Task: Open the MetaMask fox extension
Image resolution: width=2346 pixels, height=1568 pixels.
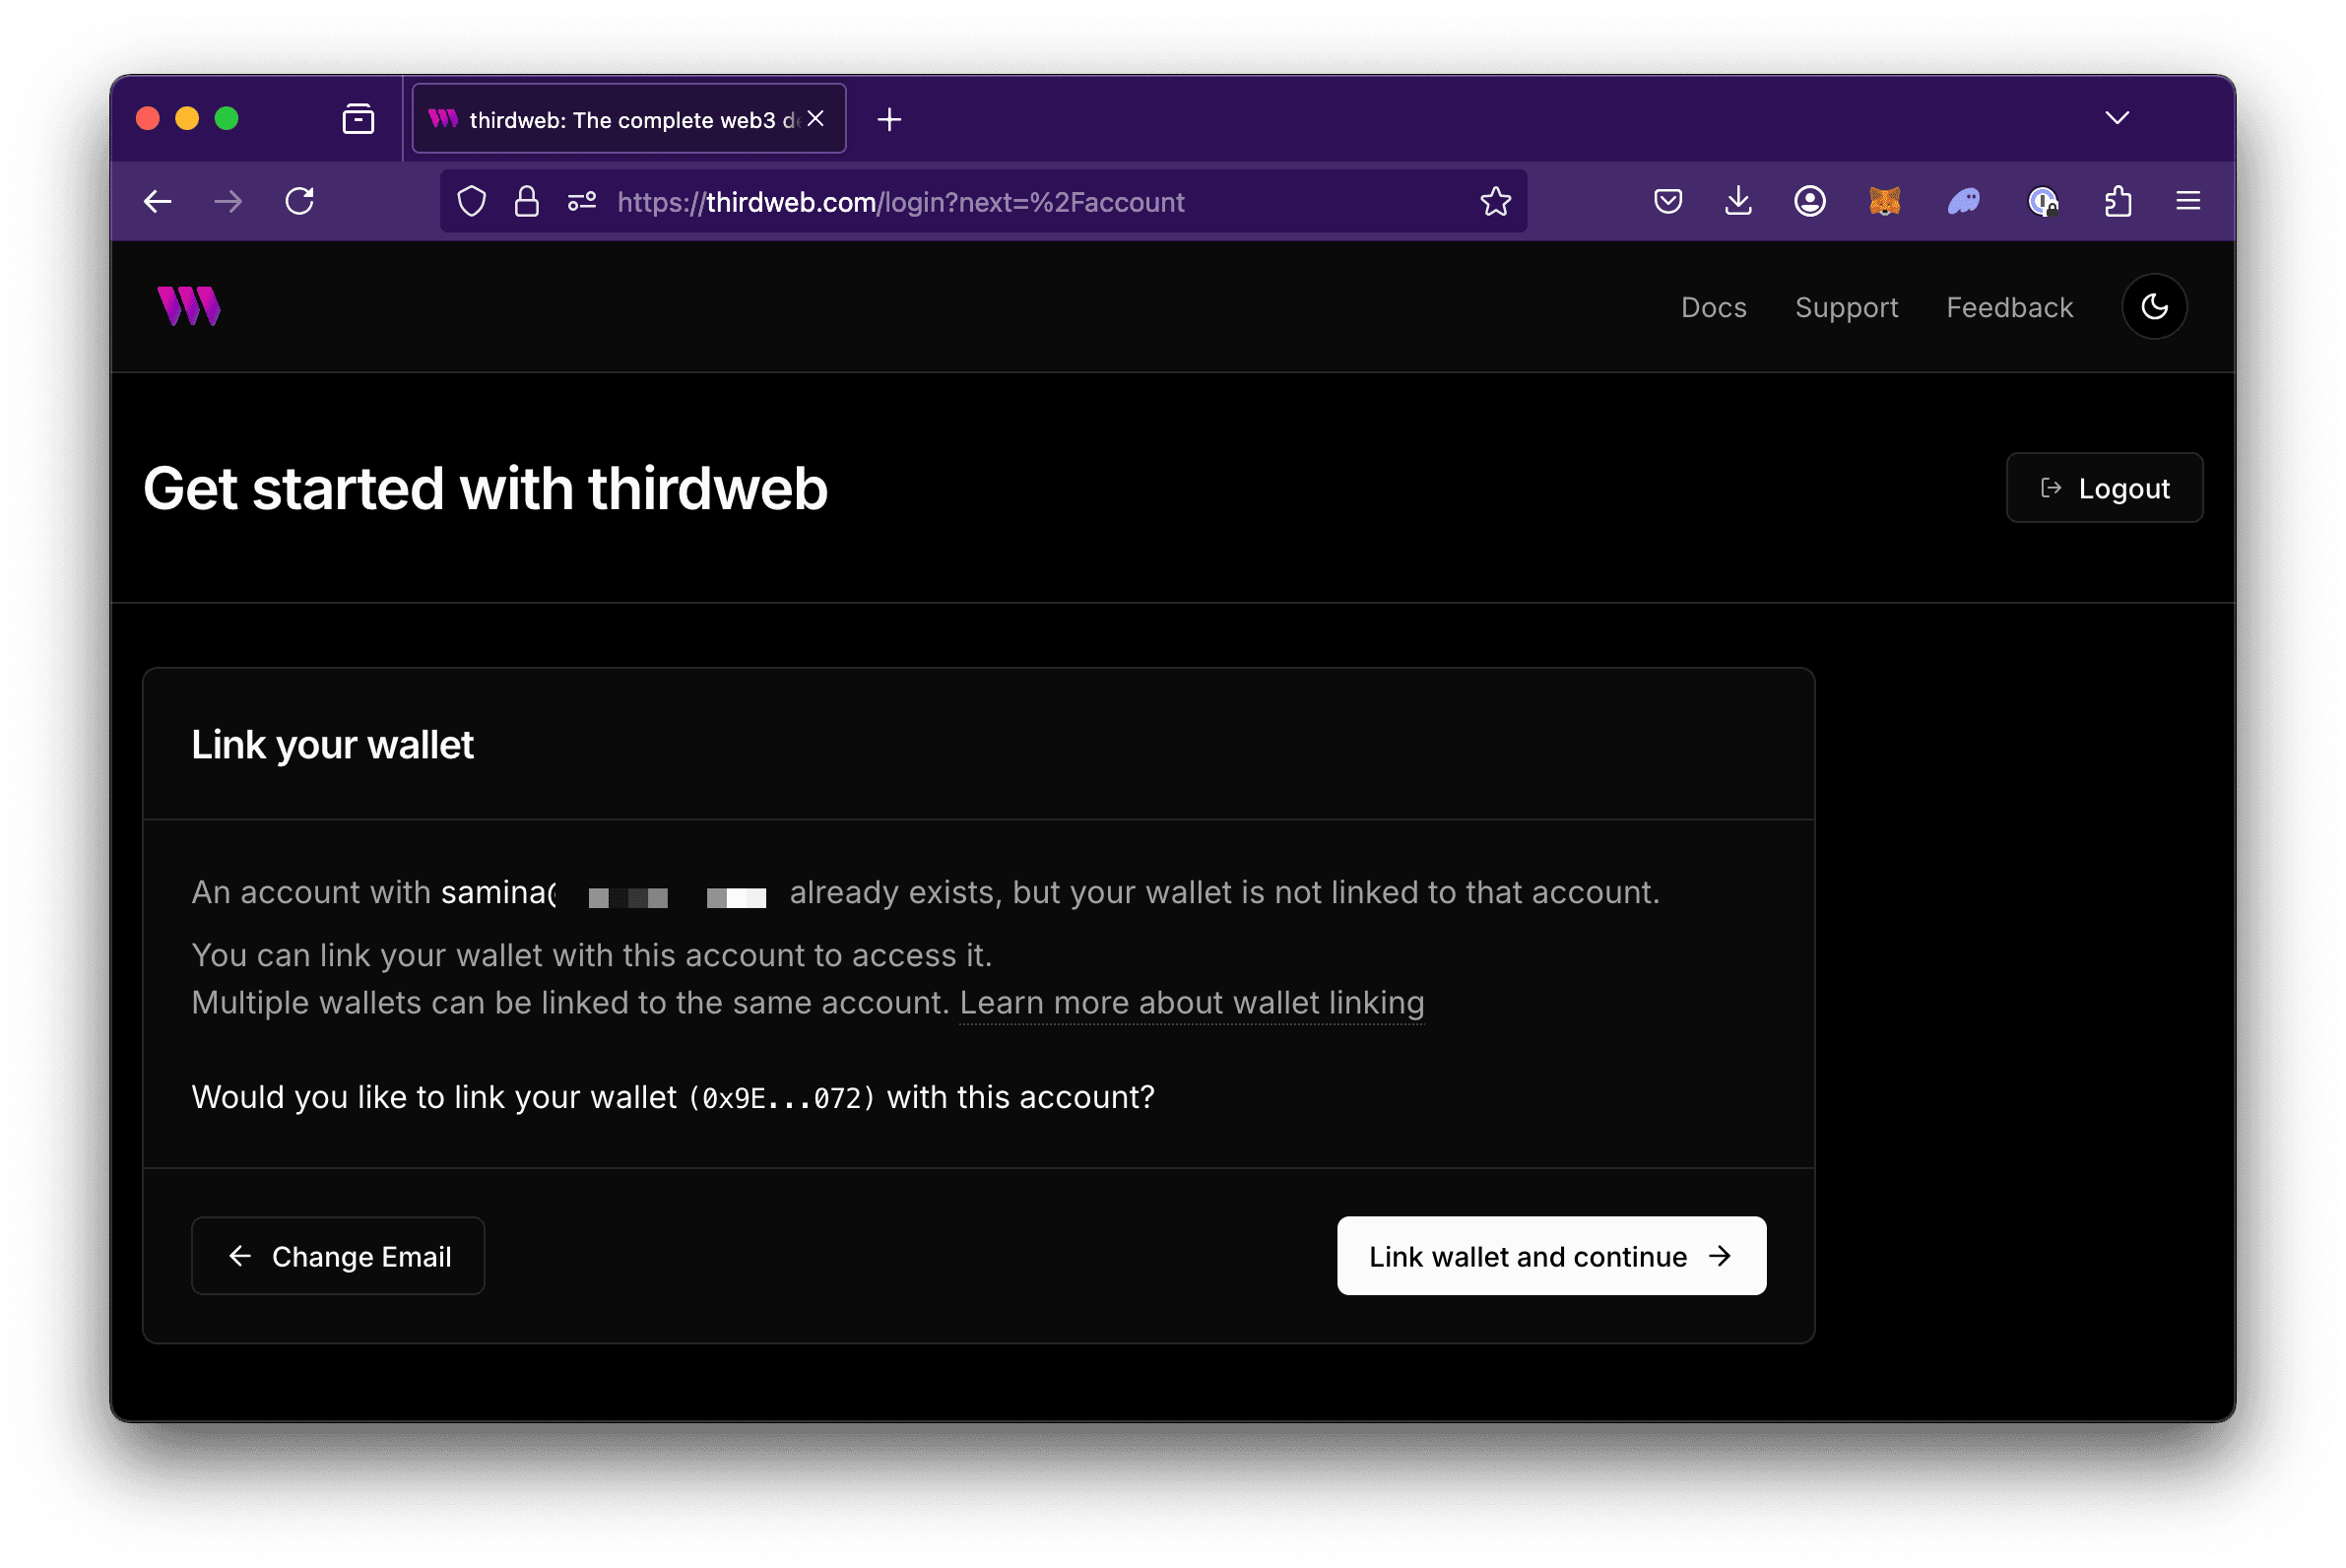Action: 1884,202
